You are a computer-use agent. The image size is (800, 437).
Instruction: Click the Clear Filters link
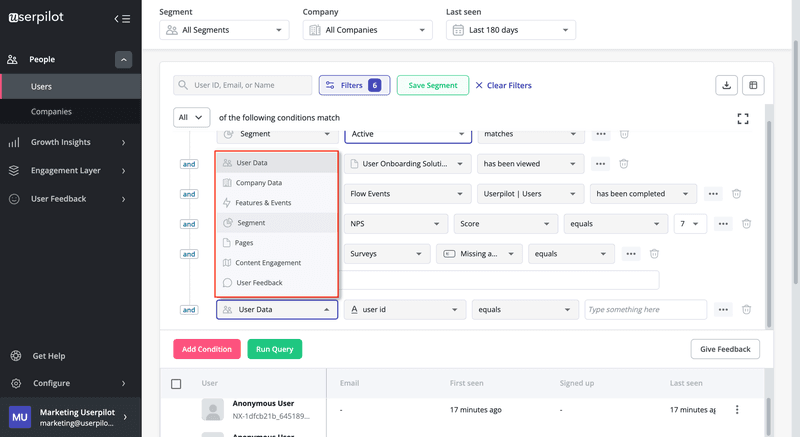(504, 85)
